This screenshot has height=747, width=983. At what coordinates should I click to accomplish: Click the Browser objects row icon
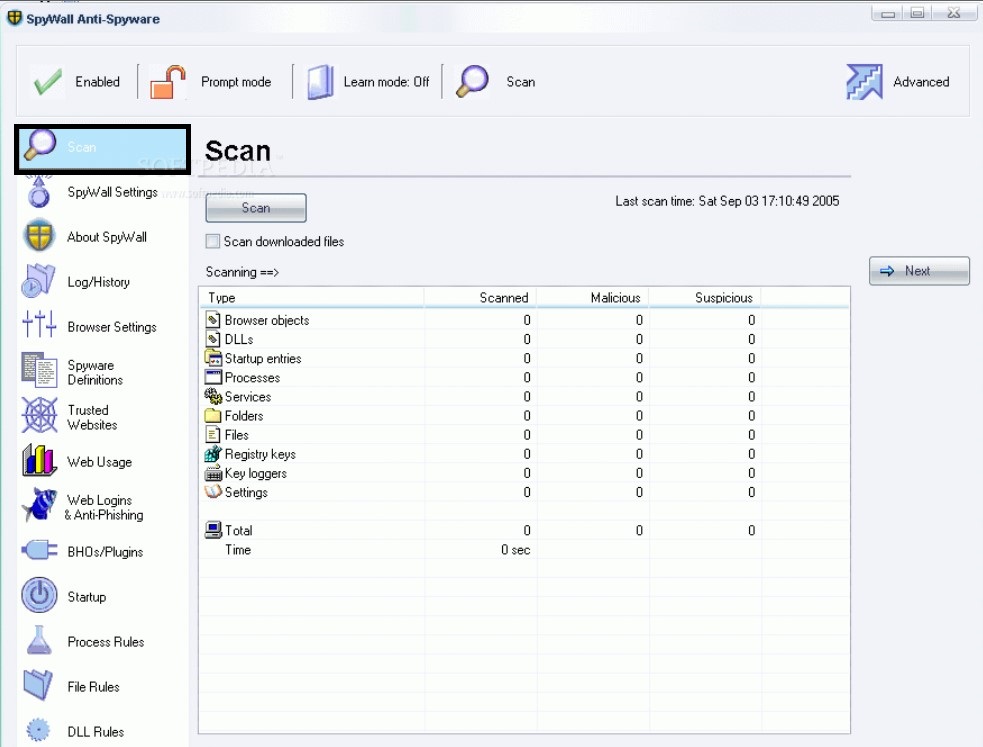tap(213, 320)
